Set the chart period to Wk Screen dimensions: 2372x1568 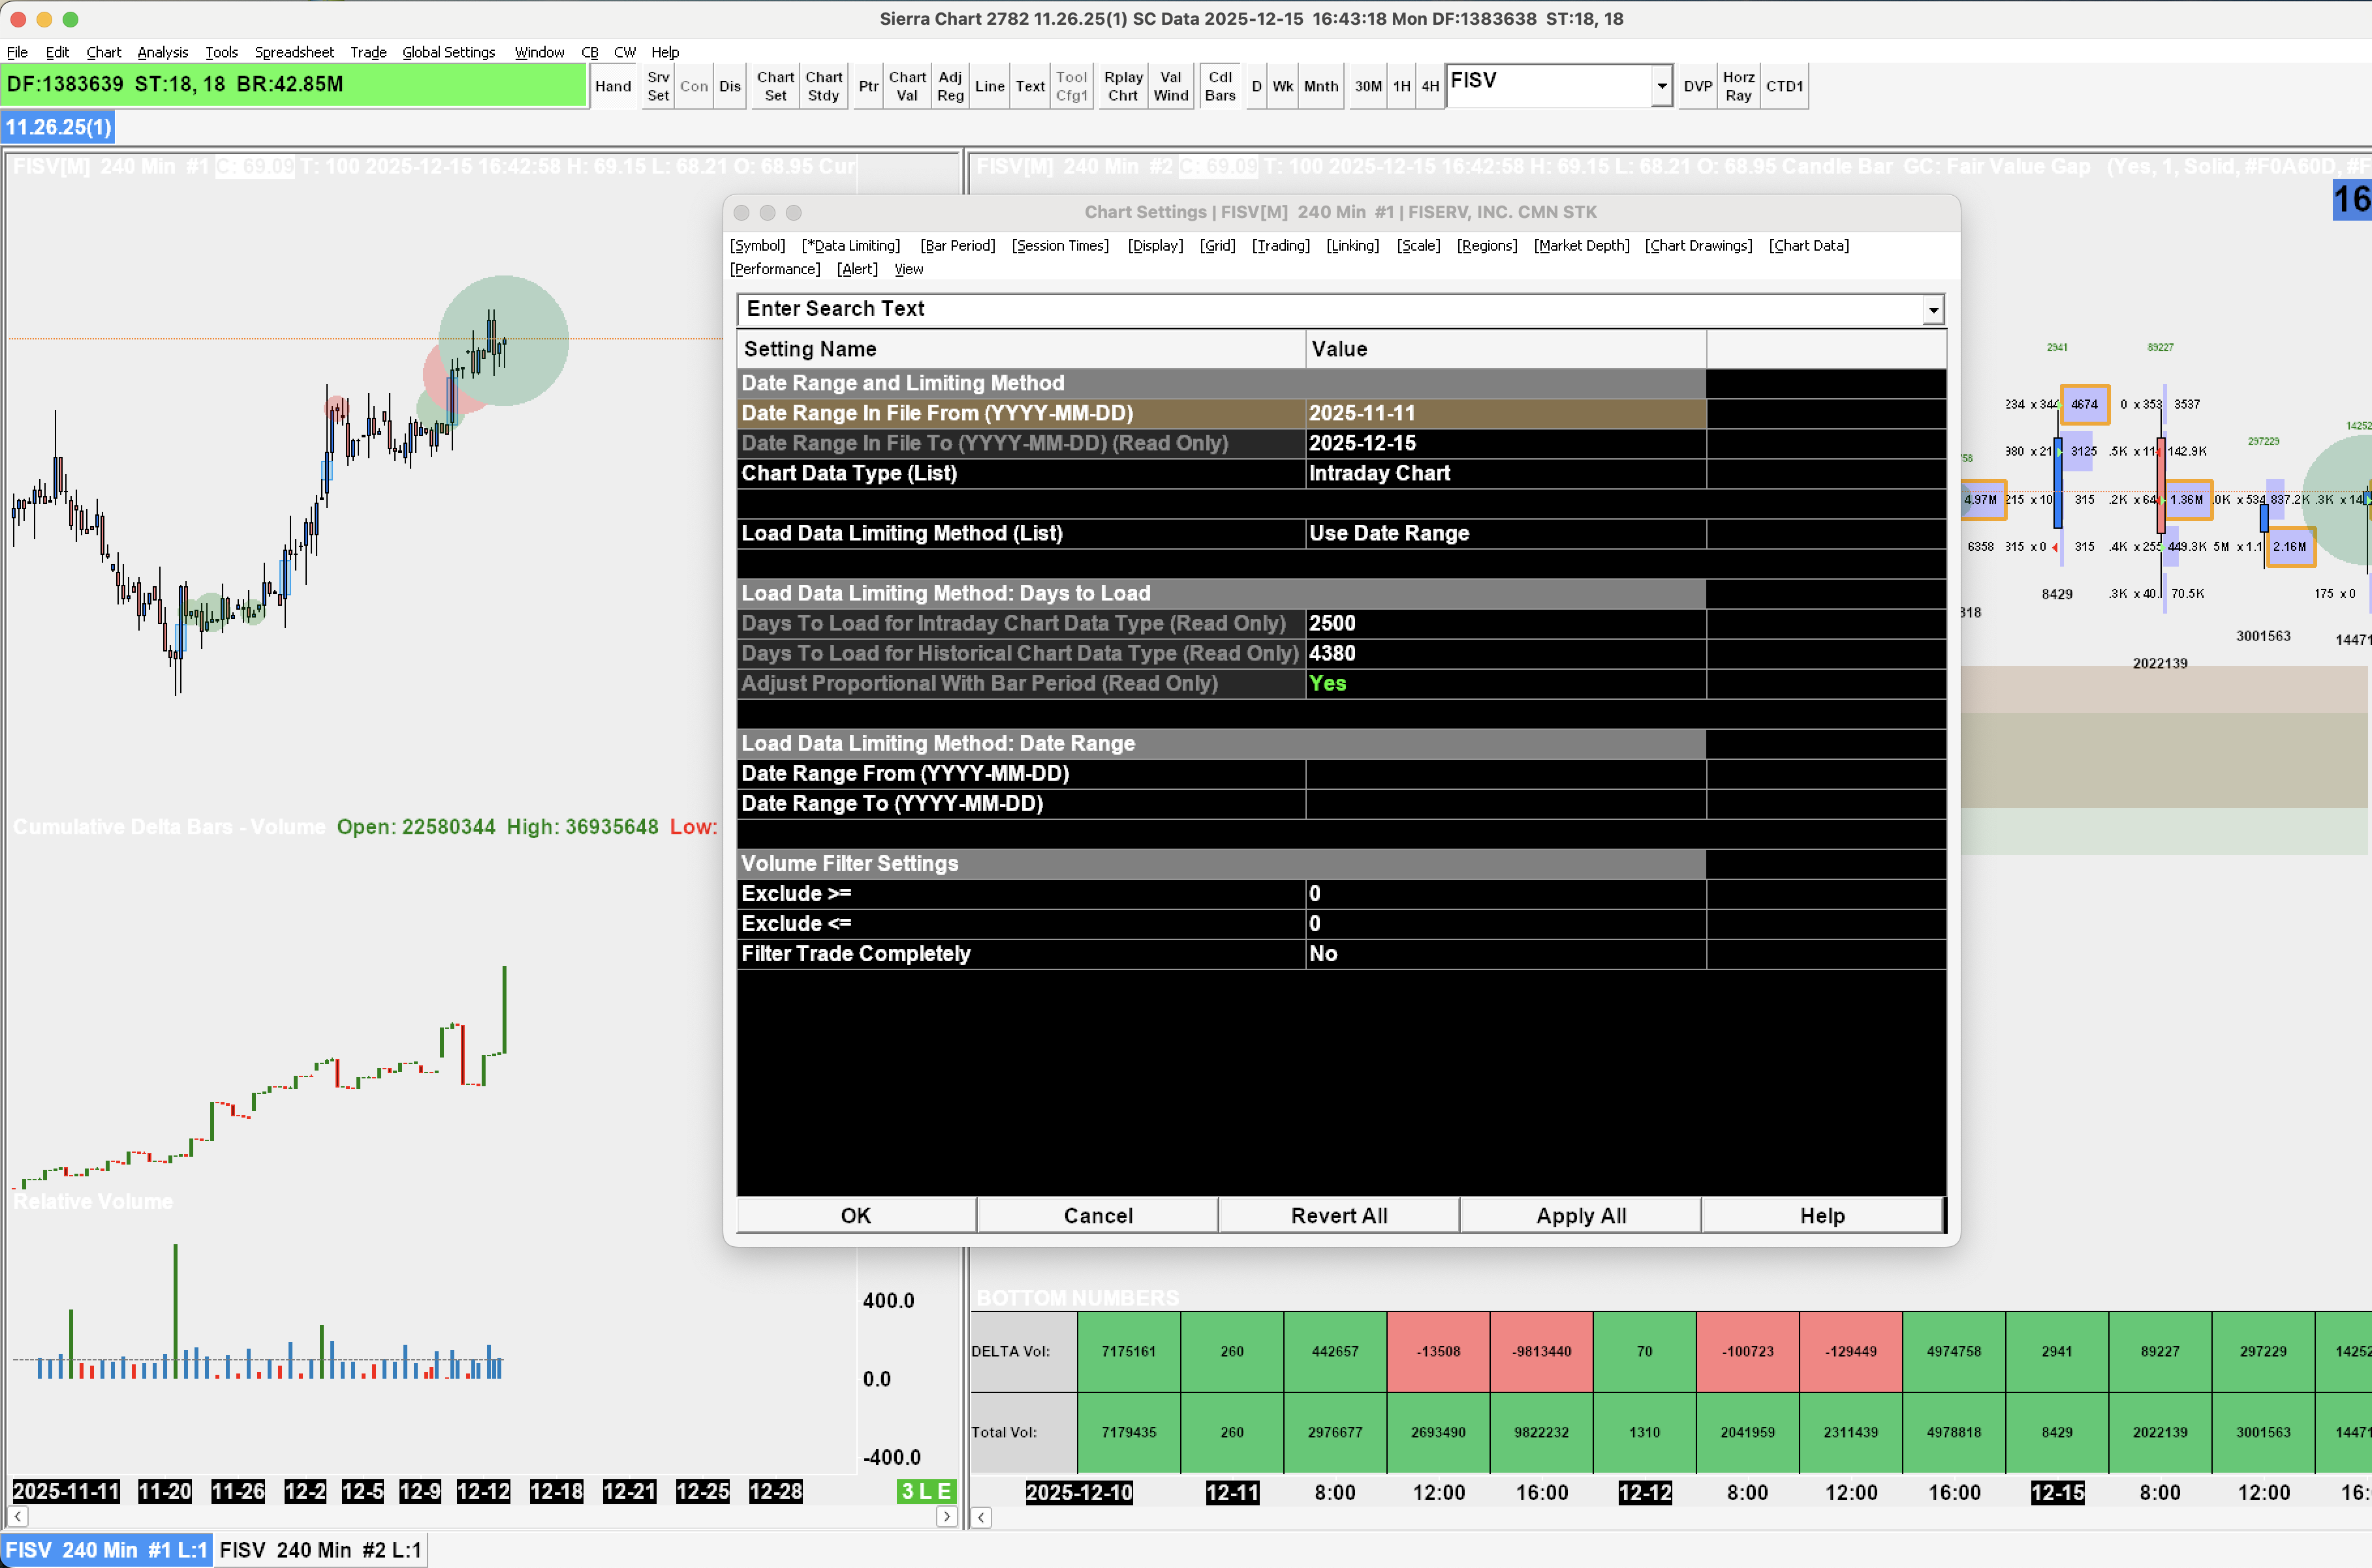point(1283,86)
